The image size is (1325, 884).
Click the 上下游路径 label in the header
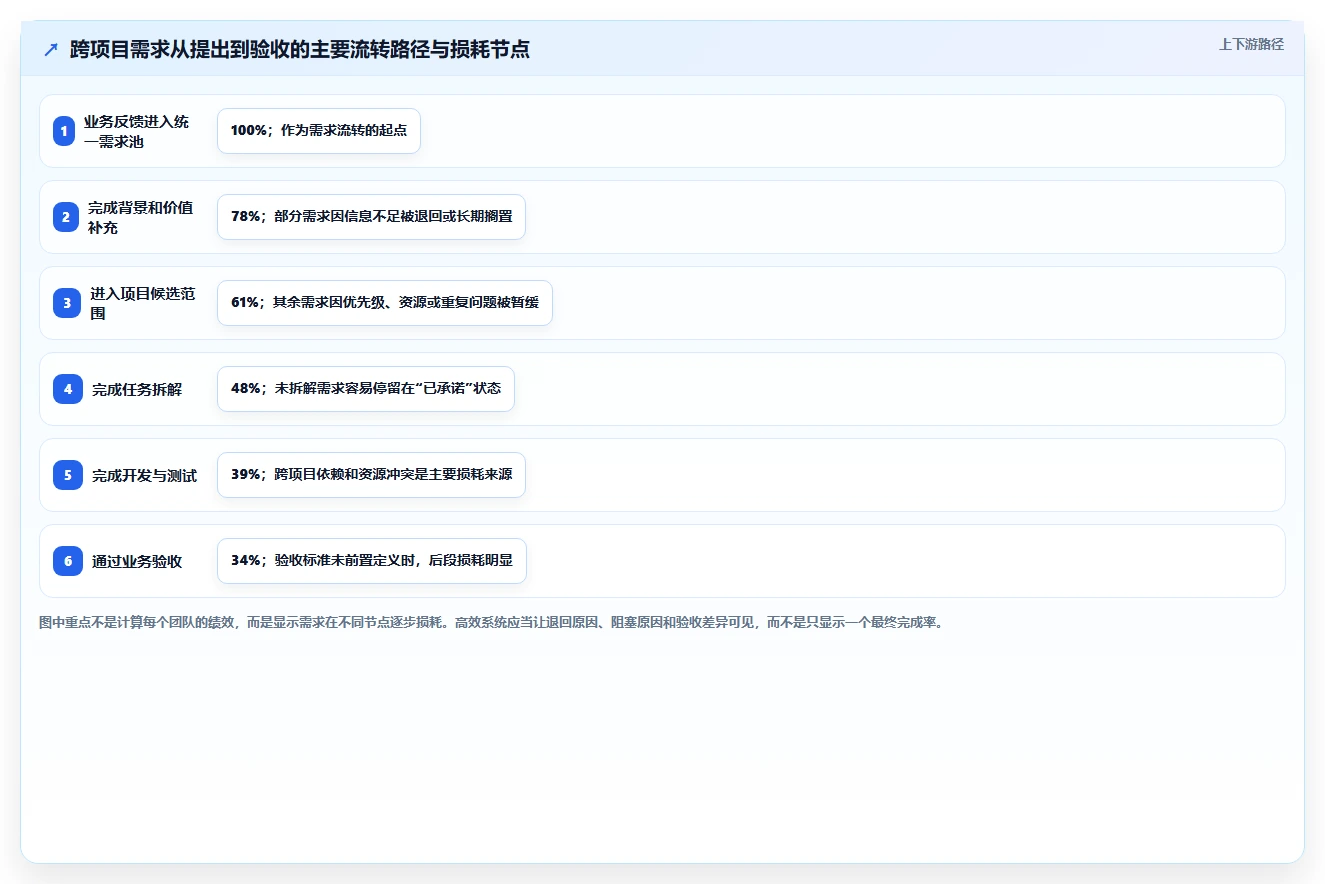click(x=1251, y=44)
